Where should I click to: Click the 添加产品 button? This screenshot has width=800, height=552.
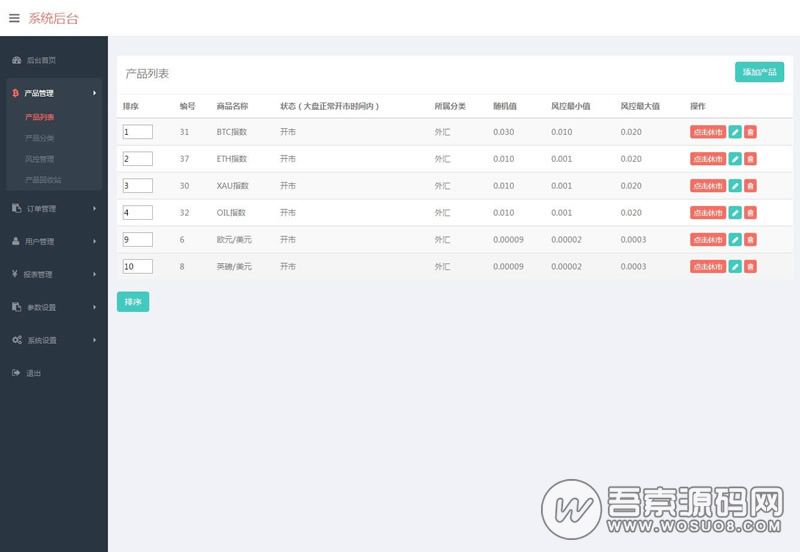(x=759, y=72)
